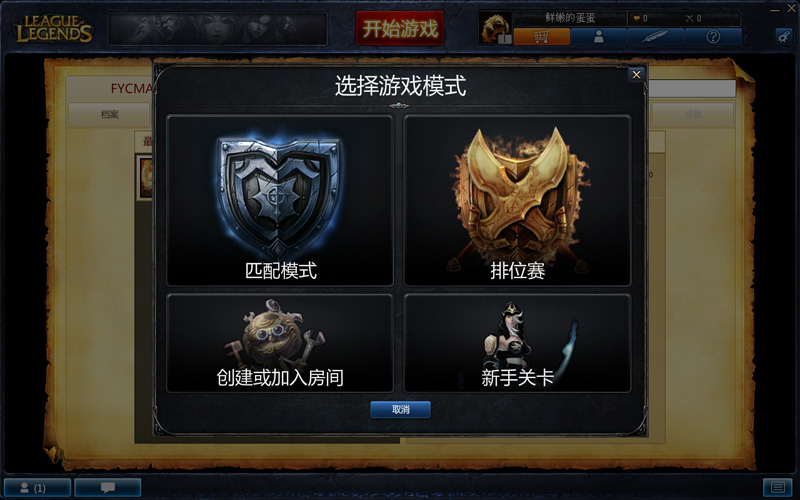Open the shop via shopping cart icon
Image resolution: width=800 pixels, height=500 pixels.
point(541,37)
